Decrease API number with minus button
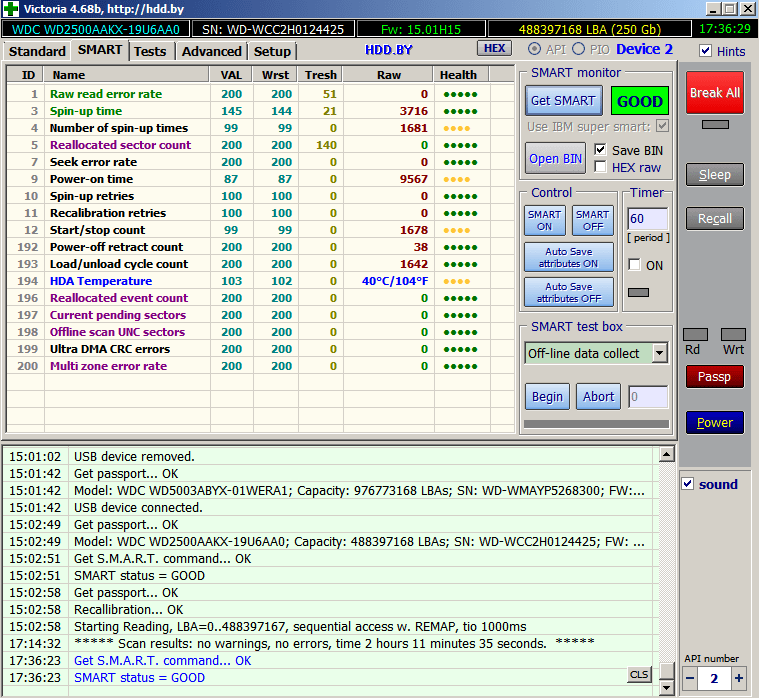Image resolution: width=759 pixels, height=698 pixels. tap(690, 678)
